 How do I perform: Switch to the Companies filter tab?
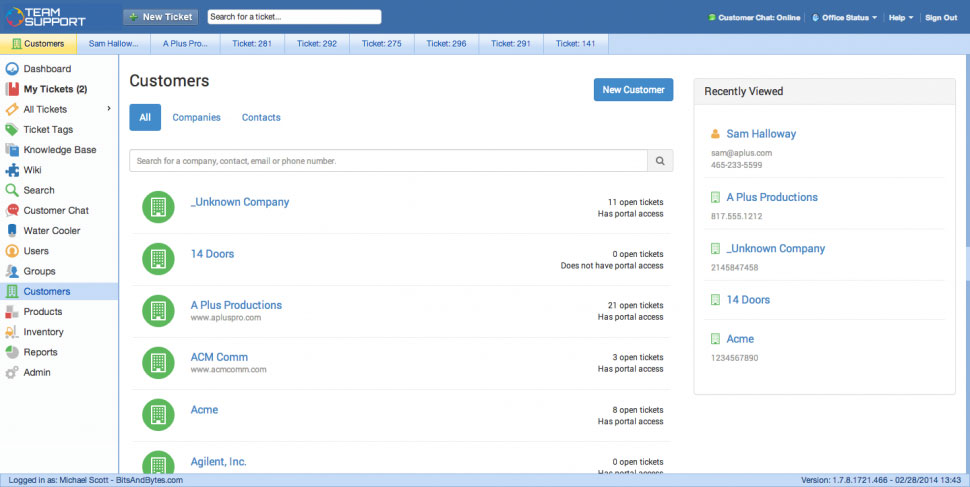(196, 117)
